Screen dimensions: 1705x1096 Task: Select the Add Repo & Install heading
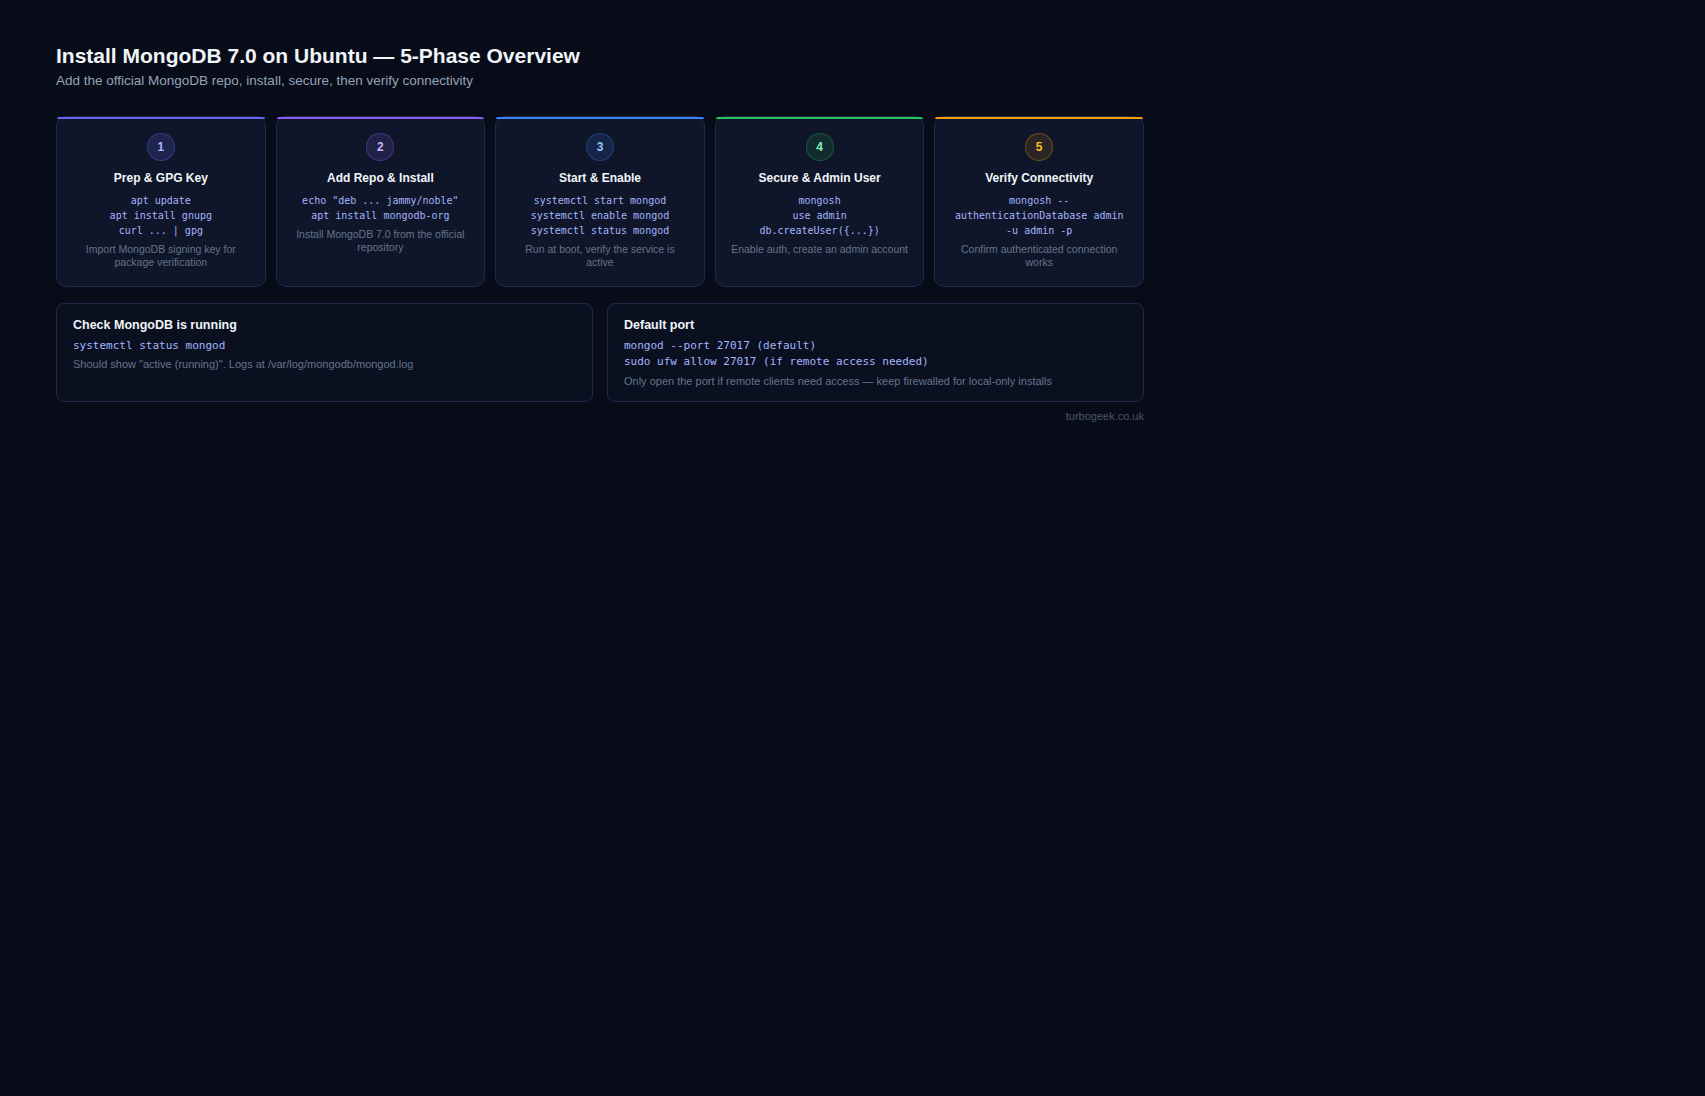coord(380,178)
